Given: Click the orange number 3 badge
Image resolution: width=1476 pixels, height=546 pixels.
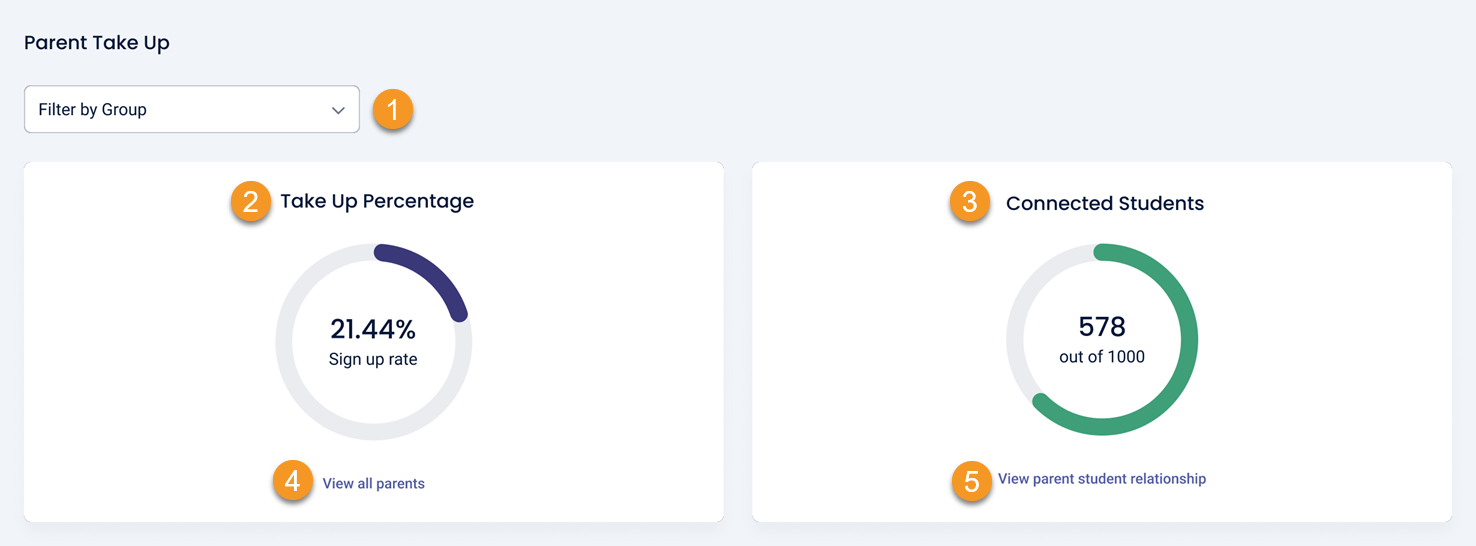Looking at the screenshot, I should click(x=969, y=202).
